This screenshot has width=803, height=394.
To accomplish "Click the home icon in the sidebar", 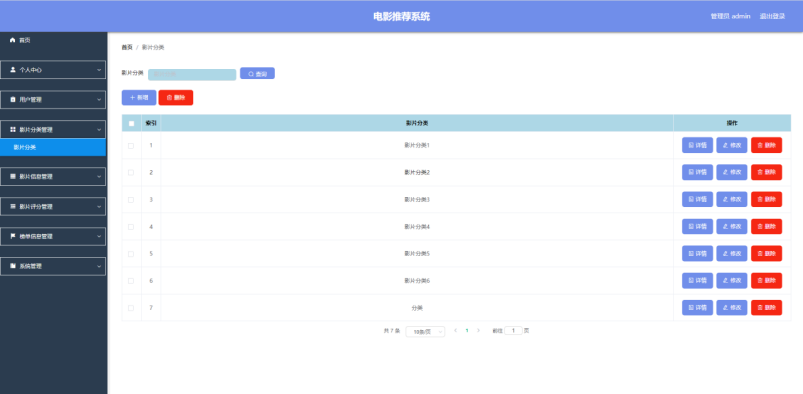I will 13,40.
